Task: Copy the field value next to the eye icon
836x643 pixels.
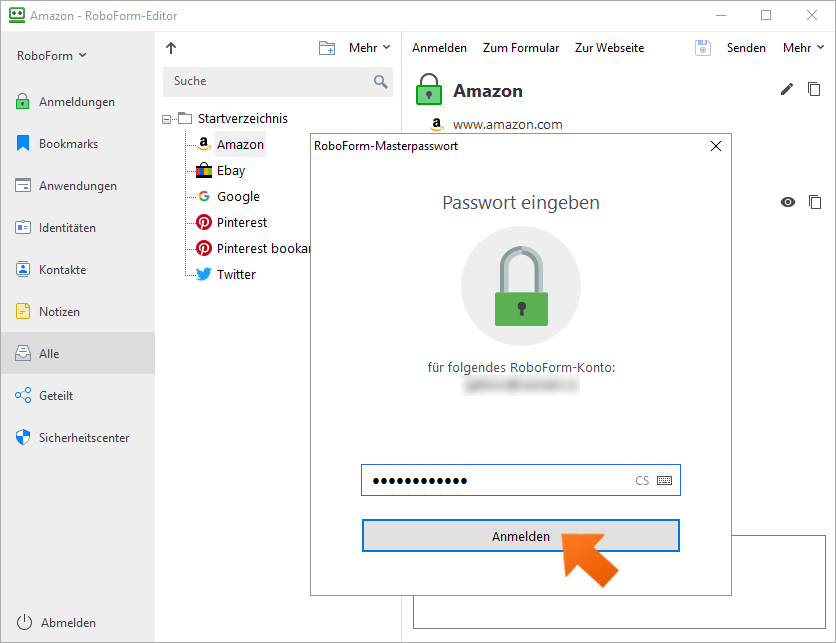Action: point(815,202)
